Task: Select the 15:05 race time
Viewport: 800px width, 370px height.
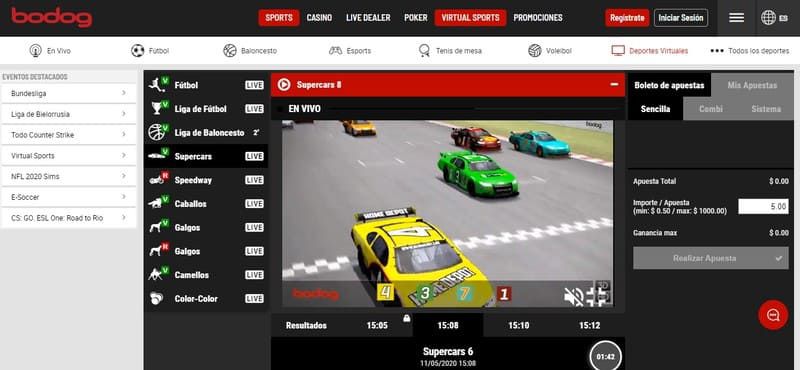Action: (x=377, y=325)
